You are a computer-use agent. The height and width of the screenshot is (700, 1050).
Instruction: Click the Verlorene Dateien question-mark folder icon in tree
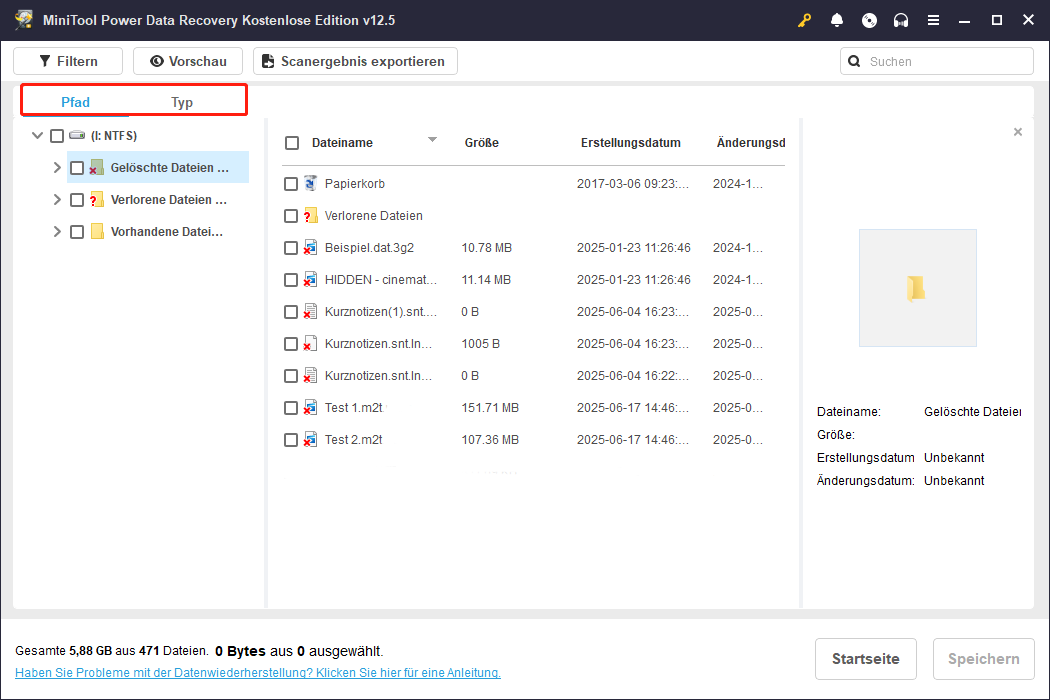(x=96, y=200)
